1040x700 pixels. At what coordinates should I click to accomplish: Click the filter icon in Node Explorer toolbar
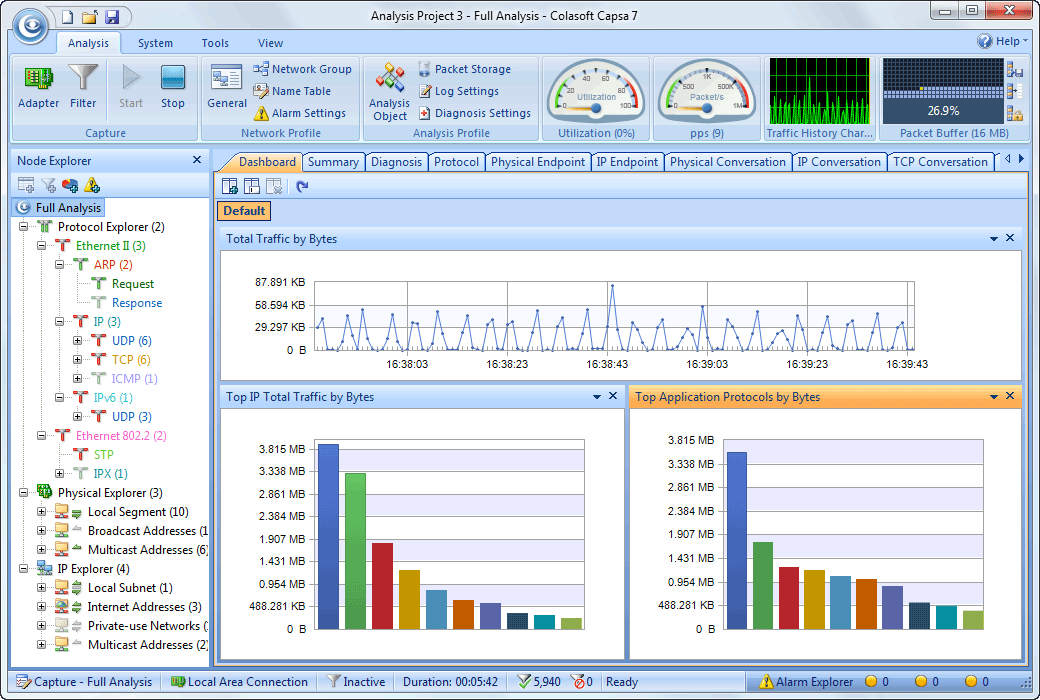(48, 186)
